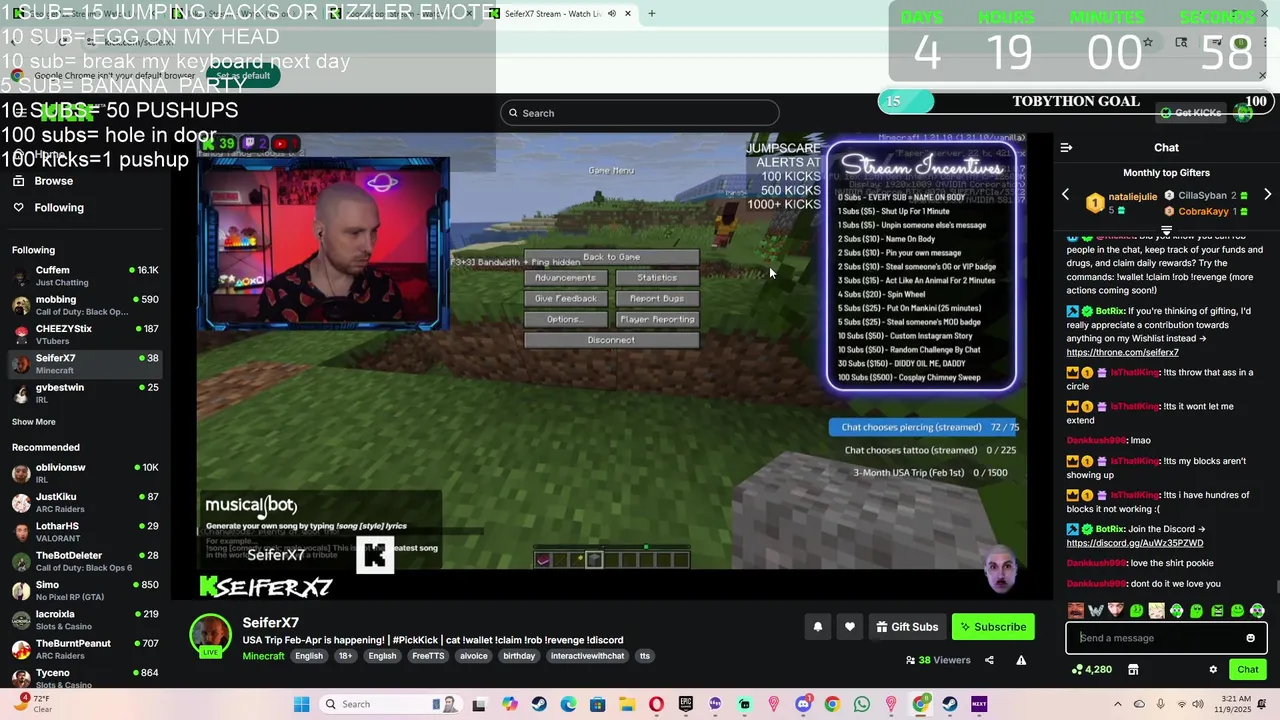Open Copilot from the taskbar
The height and width of the screenshot is (720, 1280).
(x=510, y=704)
